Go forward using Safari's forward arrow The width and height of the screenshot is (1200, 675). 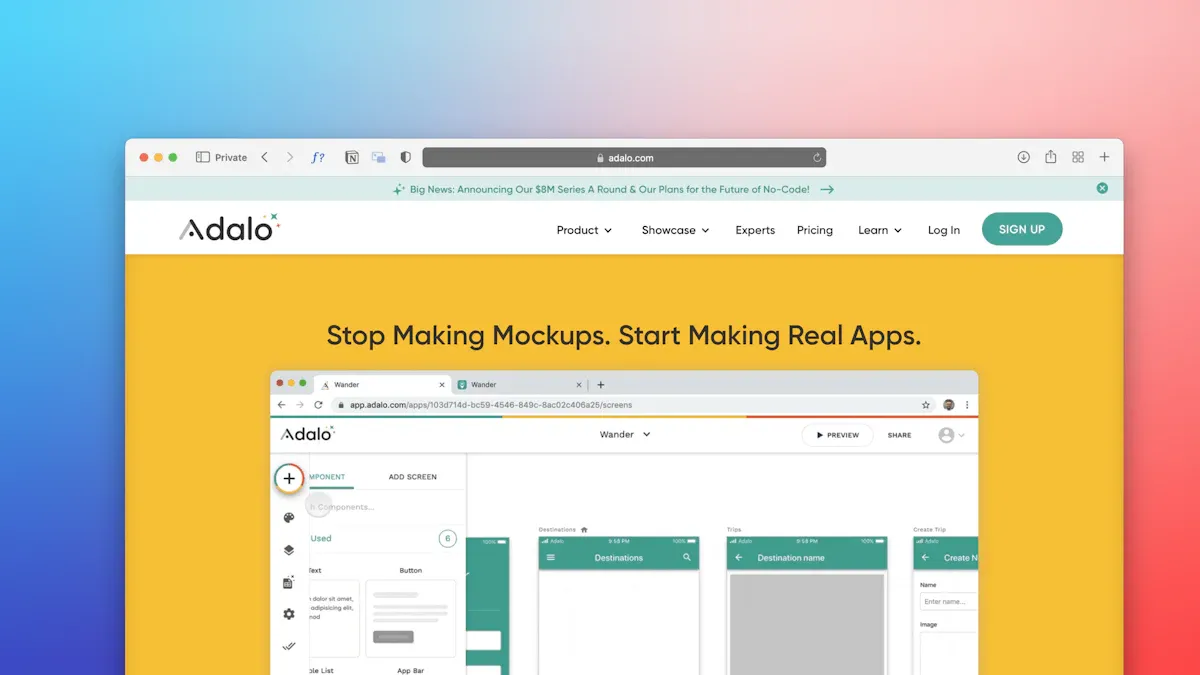pyautogui.click(x=290, y=157)
